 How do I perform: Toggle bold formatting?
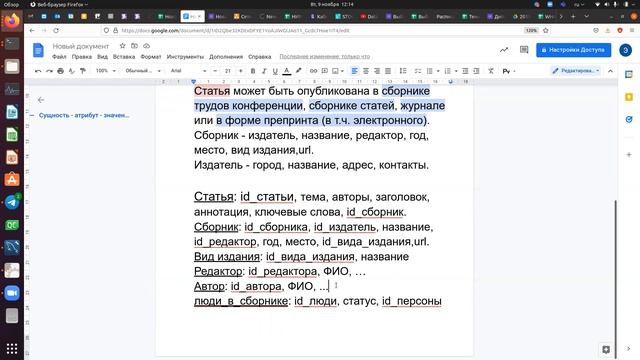coord(253,71)
